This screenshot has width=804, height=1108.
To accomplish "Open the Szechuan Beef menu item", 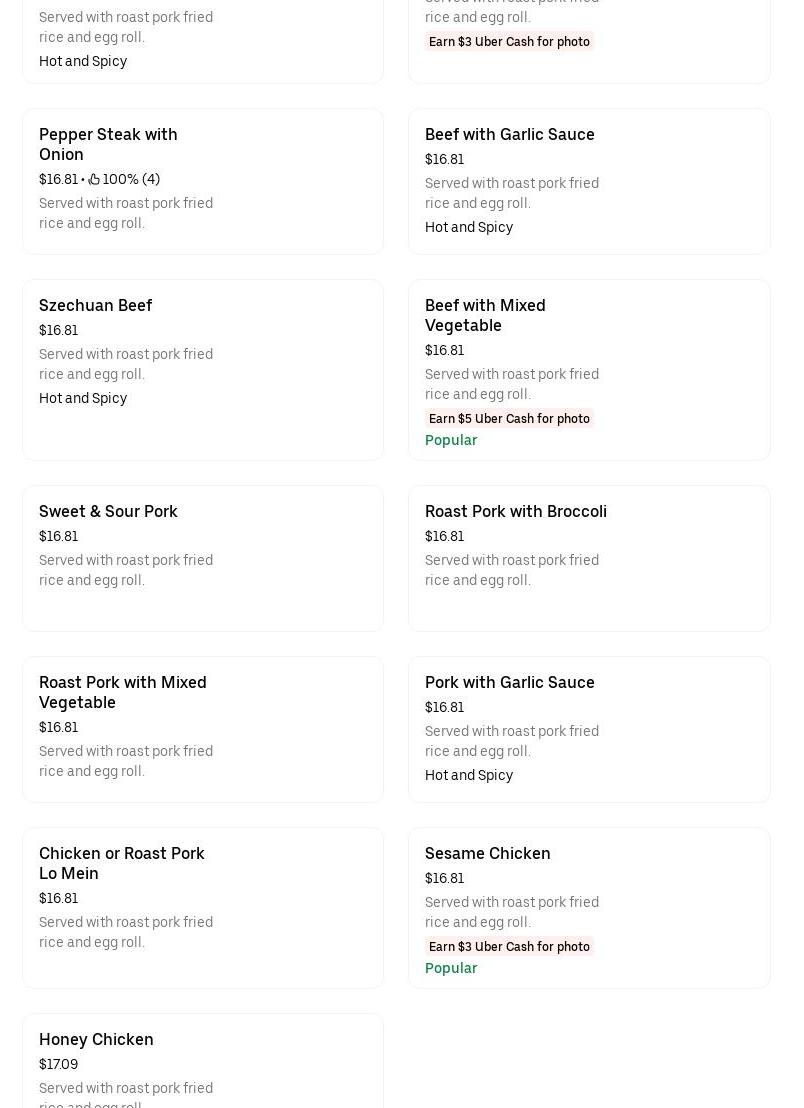I will click(96, 306).
